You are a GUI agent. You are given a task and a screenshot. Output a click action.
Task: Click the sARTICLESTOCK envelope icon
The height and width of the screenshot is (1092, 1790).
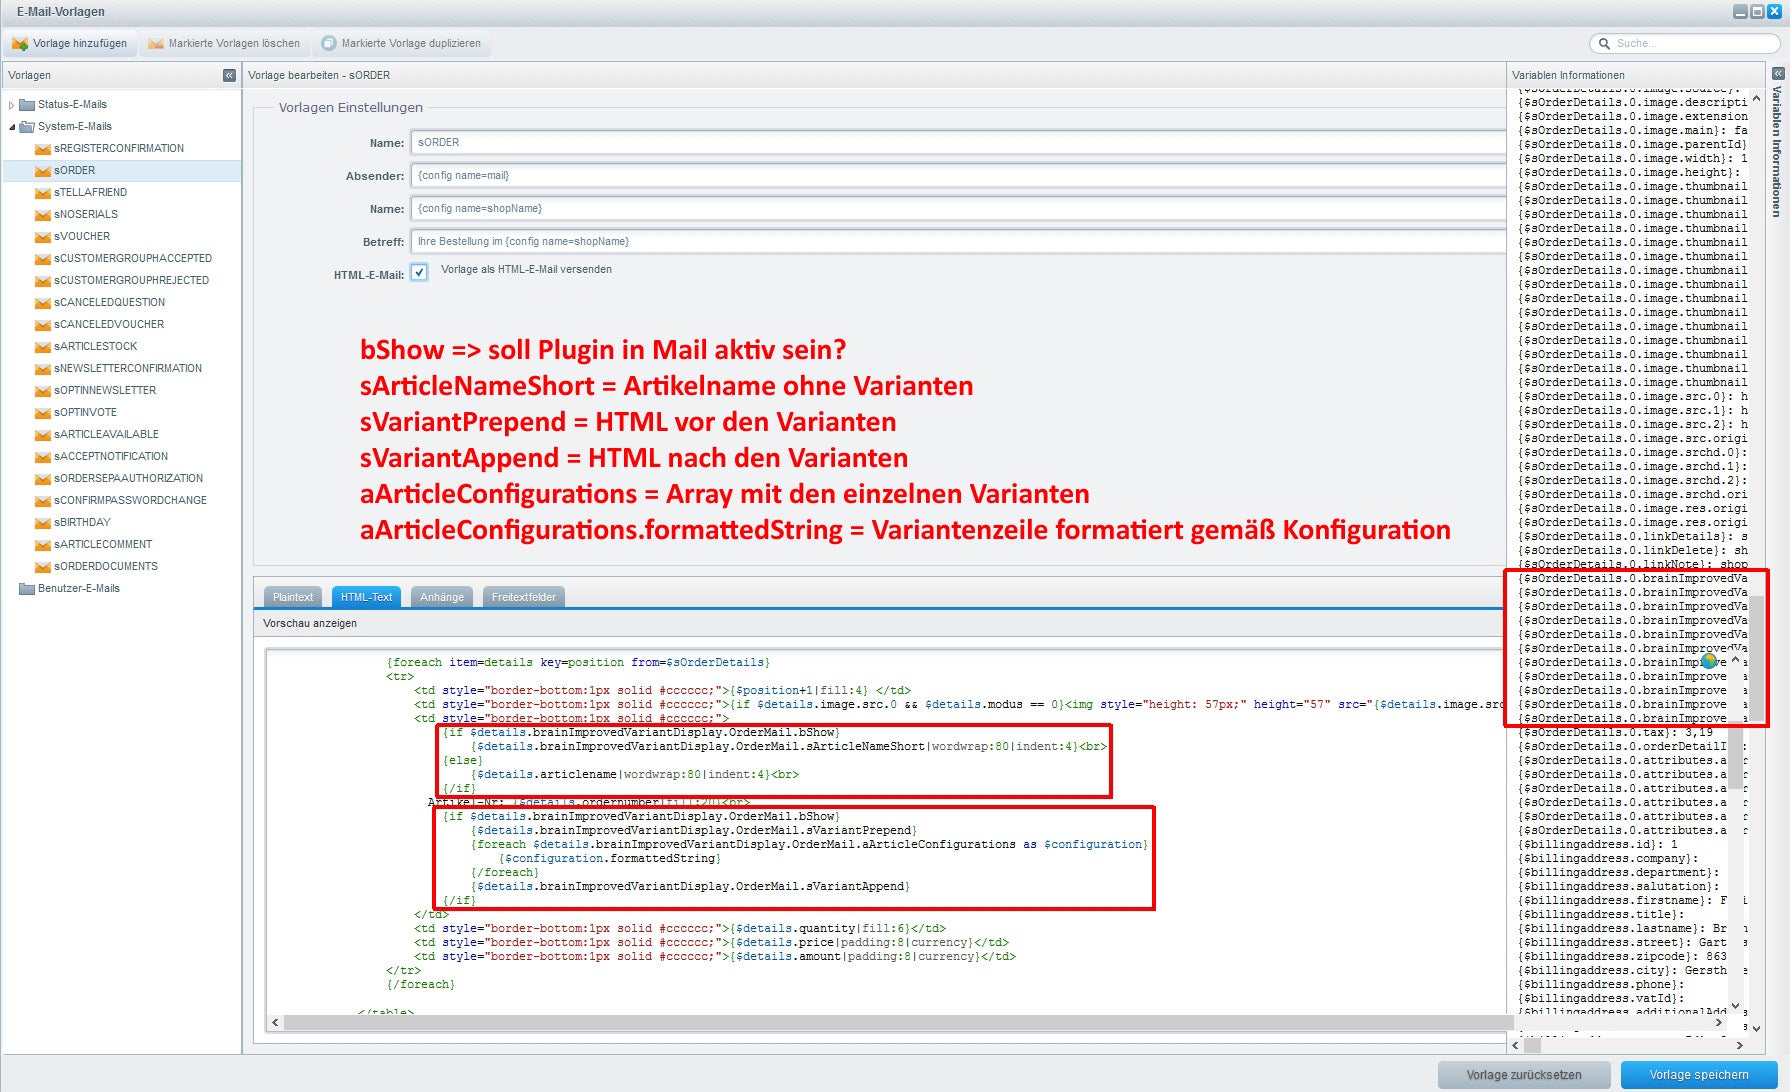point(42,346)
